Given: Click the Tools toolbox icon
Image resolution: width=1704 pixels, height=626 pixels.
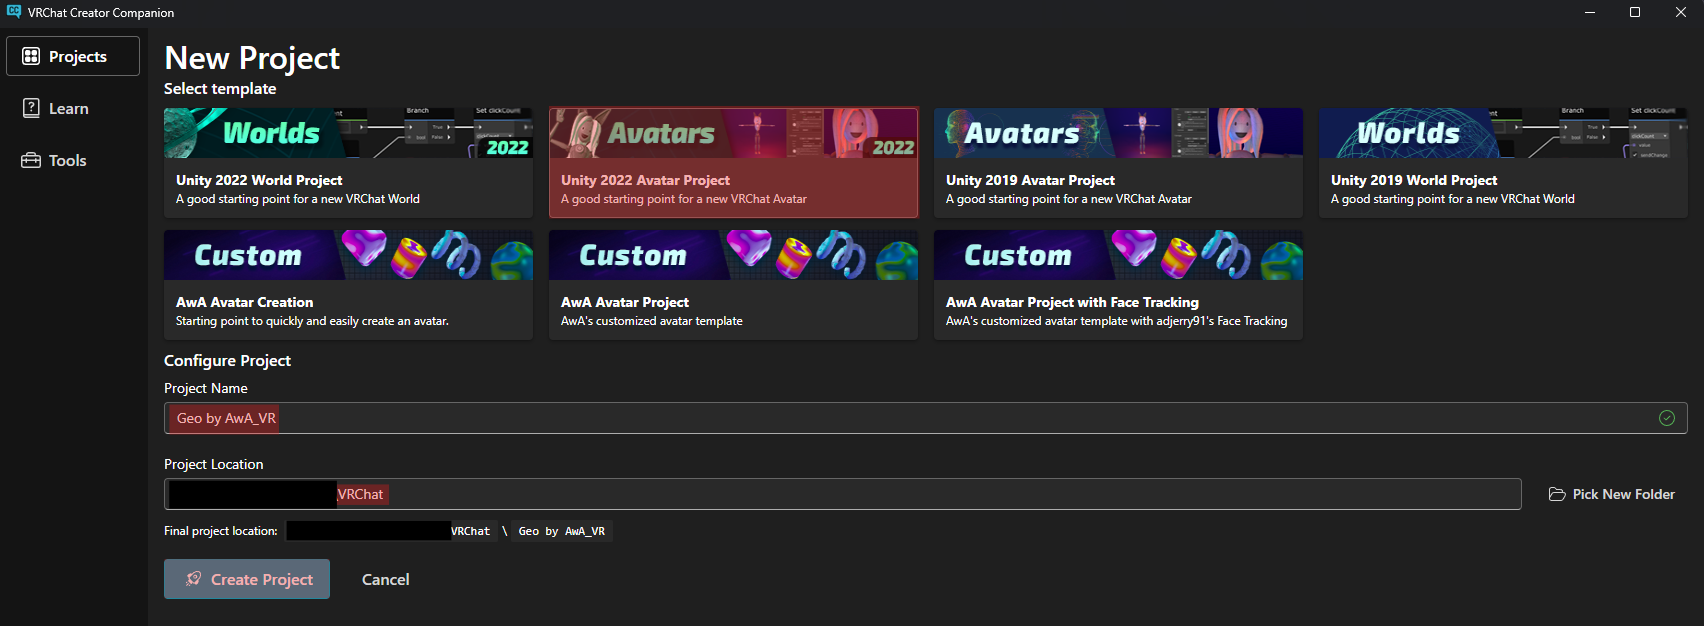Looking at the screenshot, I should coord(31,160).
